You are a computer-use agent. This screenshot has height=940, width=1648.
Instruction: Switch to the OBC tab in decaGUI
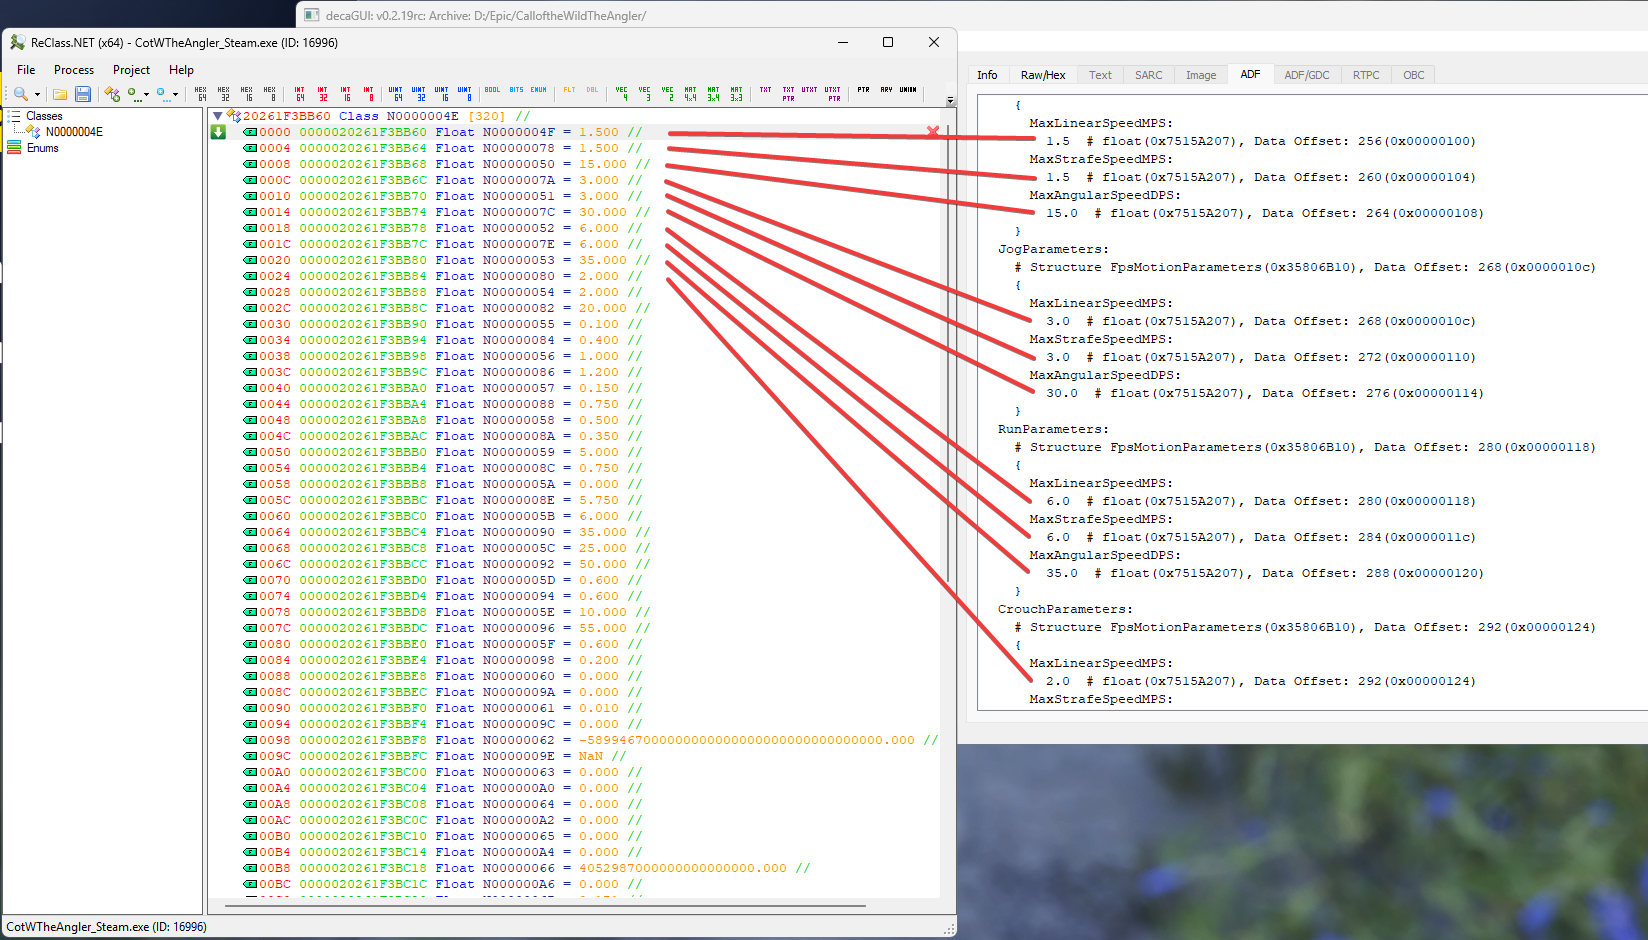1414,75
